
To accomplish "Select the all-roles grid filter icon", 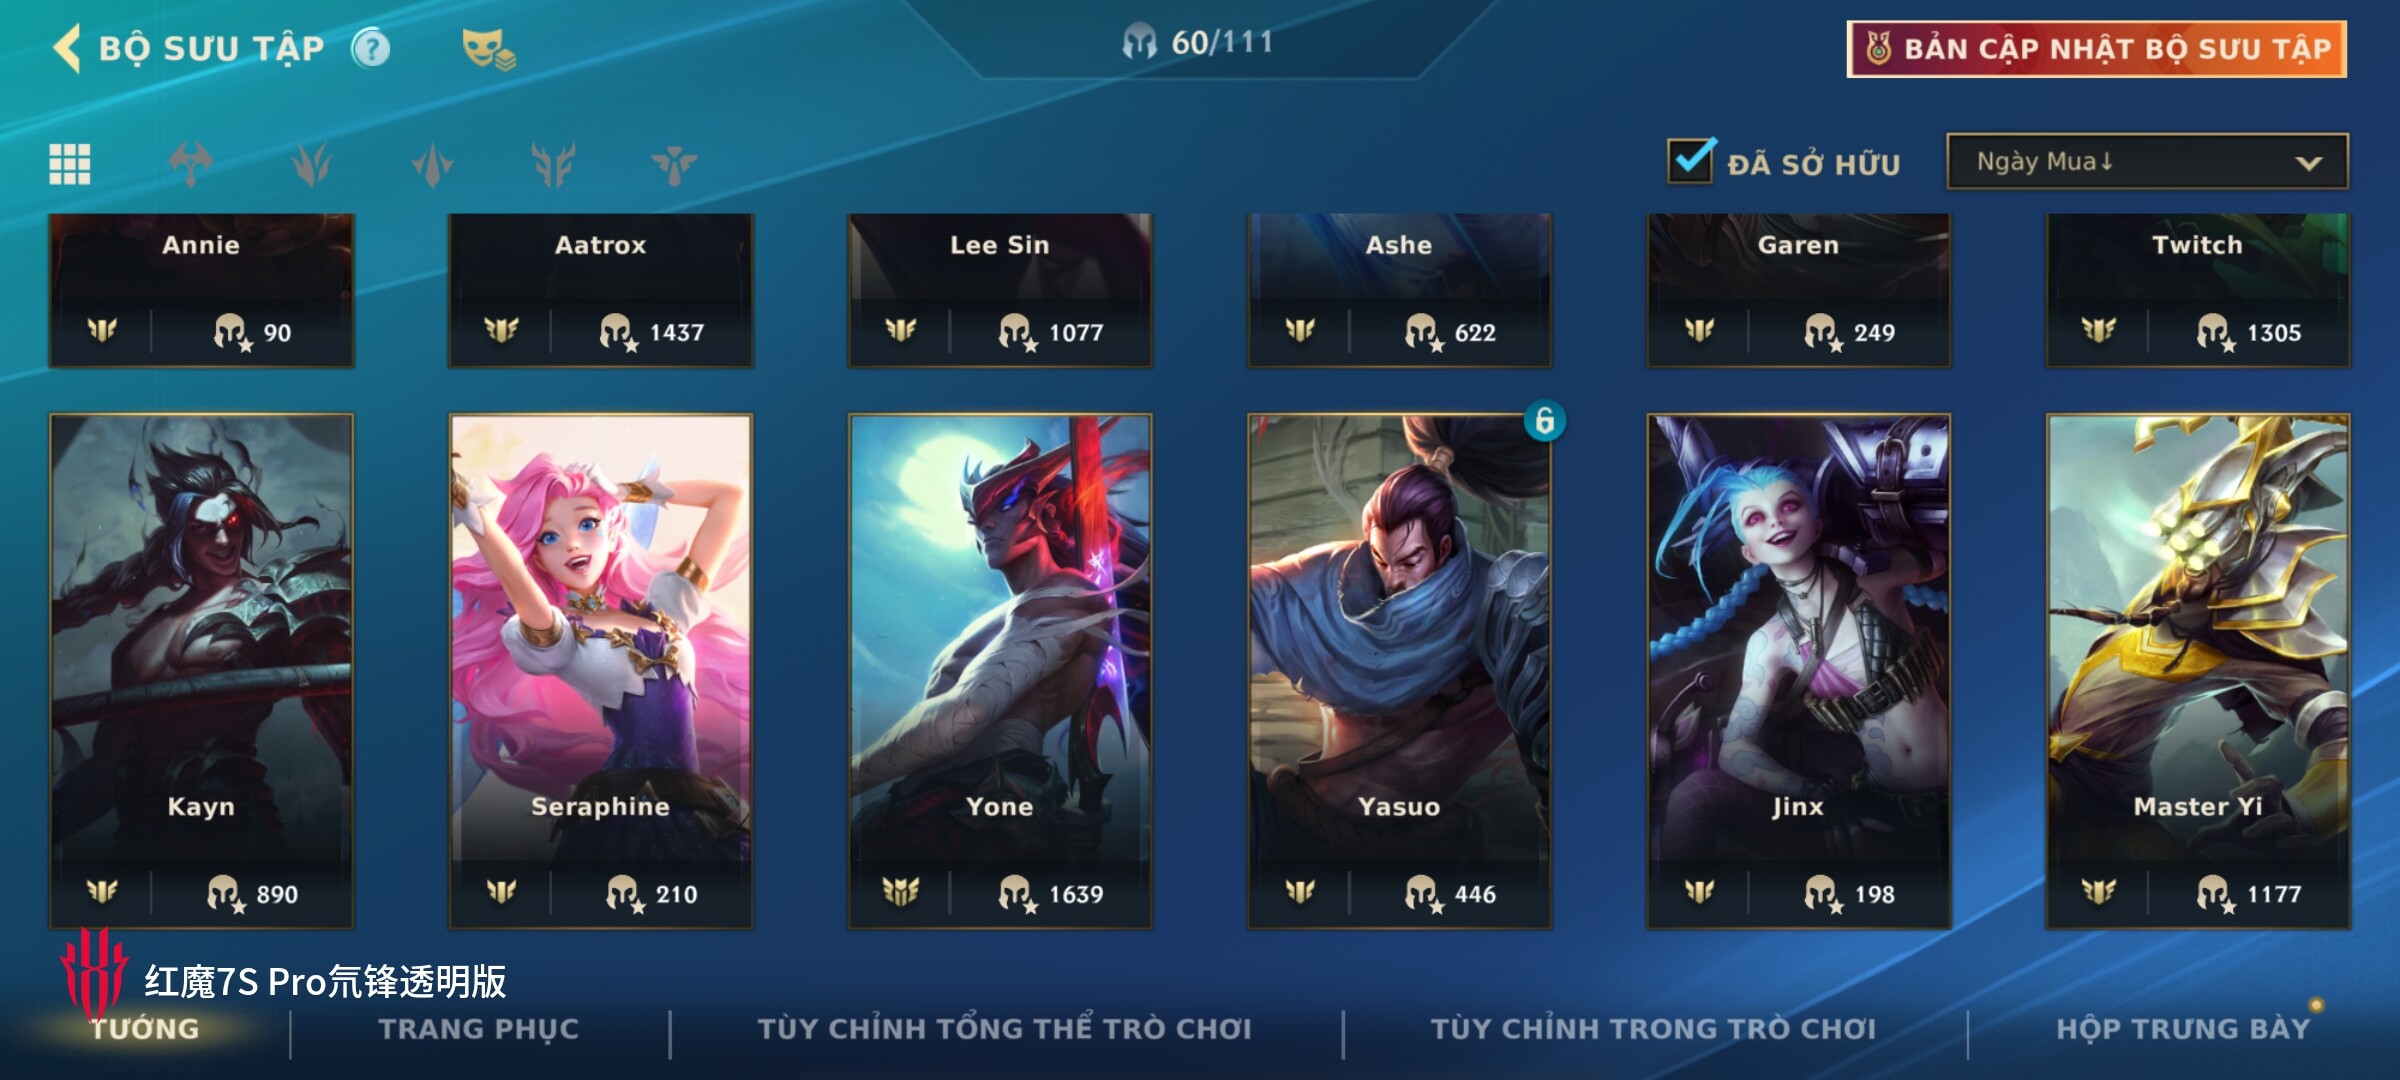I will pos(70,164).
